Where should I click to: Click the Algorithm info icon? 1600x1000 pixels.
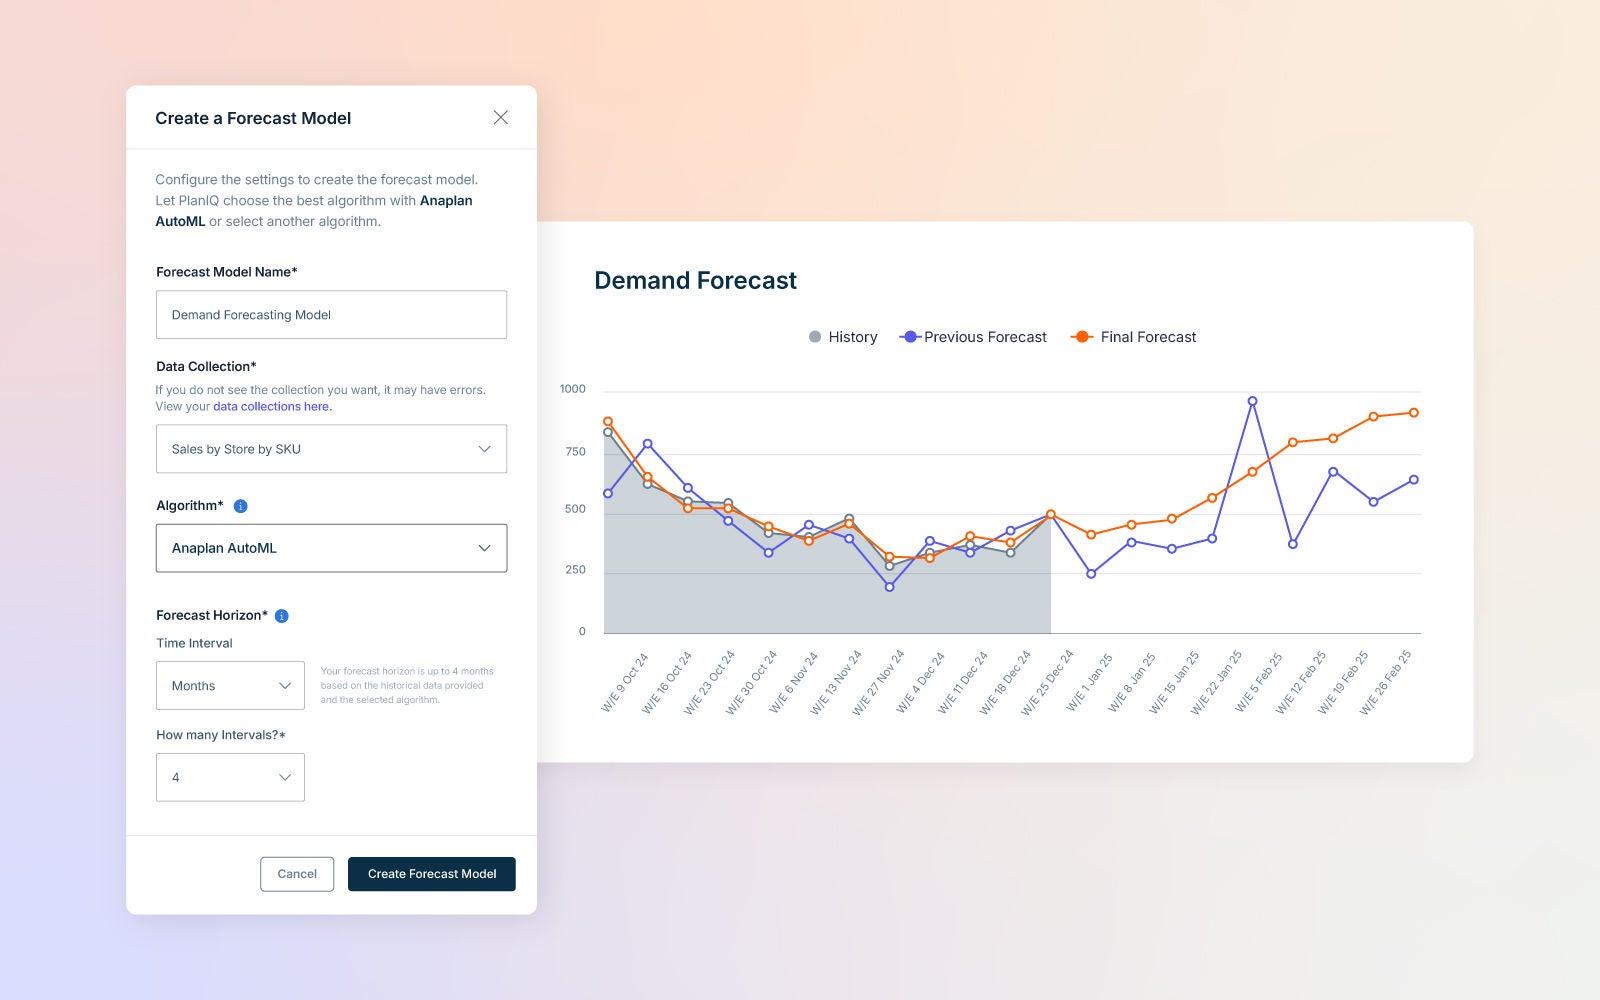pos(239,506)
